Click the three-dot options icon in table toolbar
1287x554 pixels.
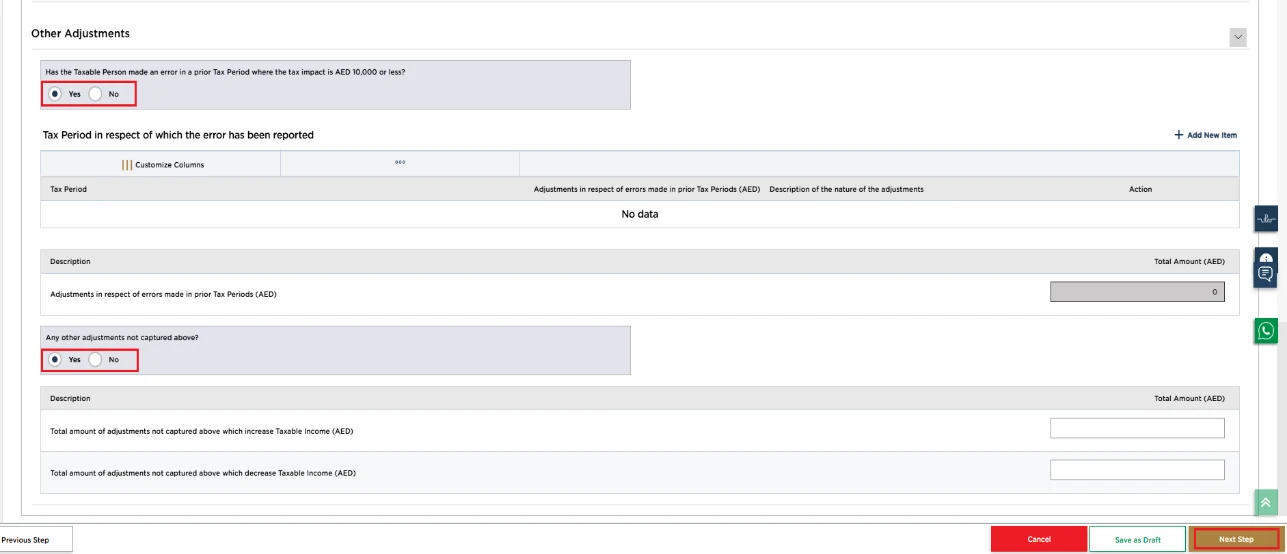click(x=400, y=163)
